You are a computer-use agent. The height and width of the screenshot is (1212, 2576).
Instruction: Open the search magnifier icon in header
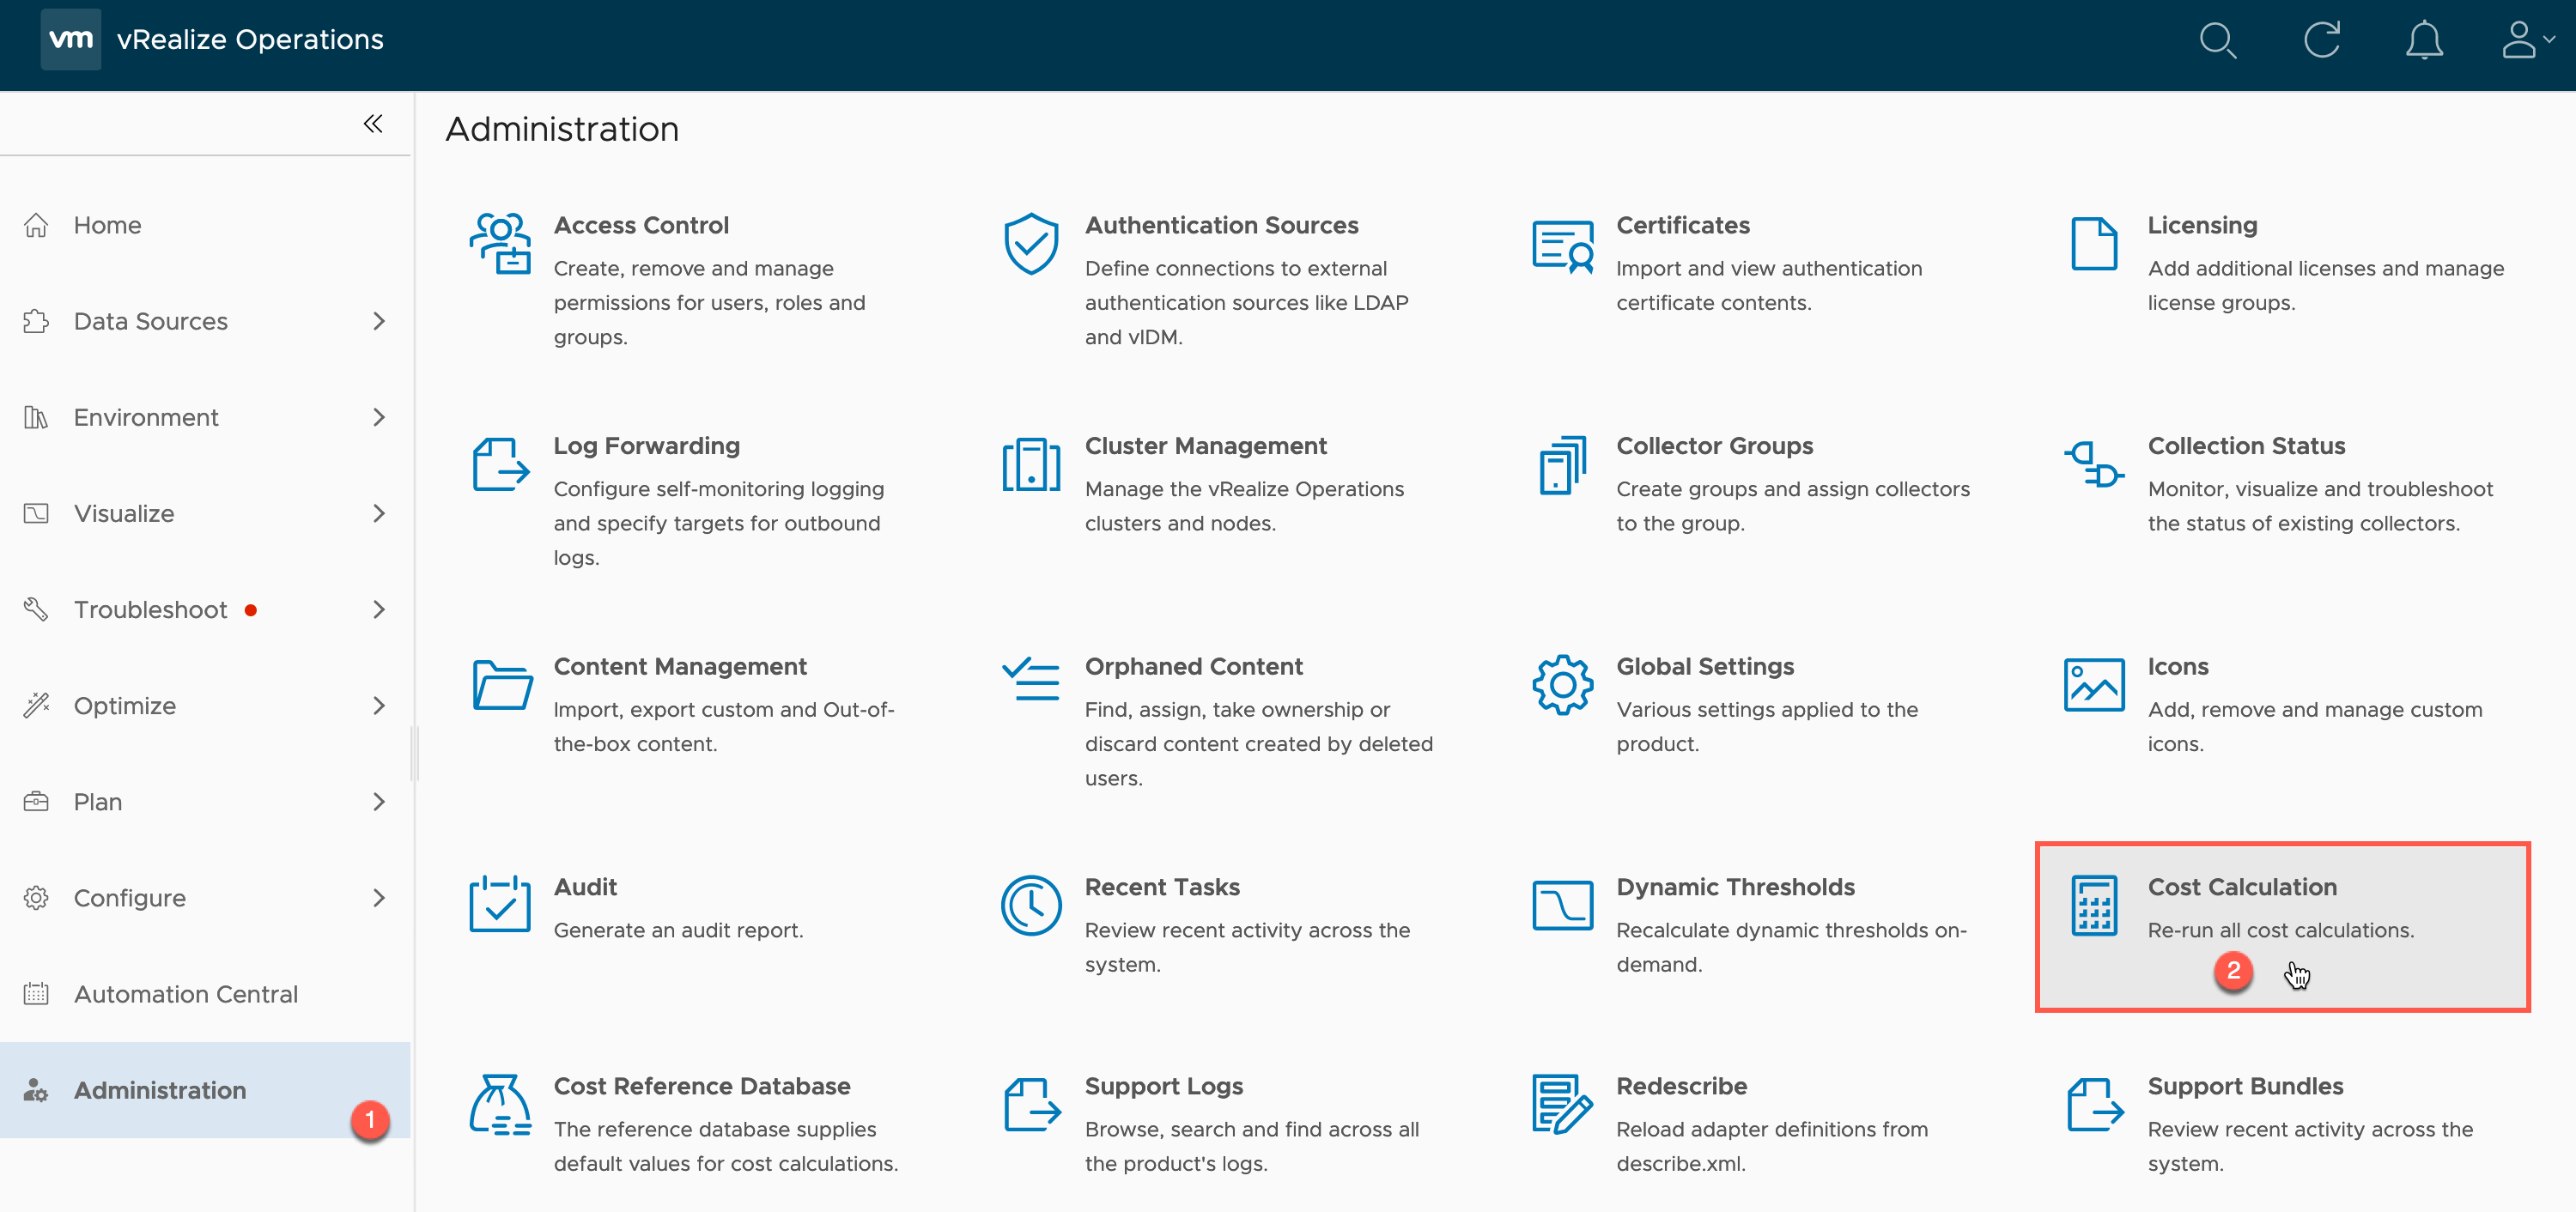[2217, 41]
